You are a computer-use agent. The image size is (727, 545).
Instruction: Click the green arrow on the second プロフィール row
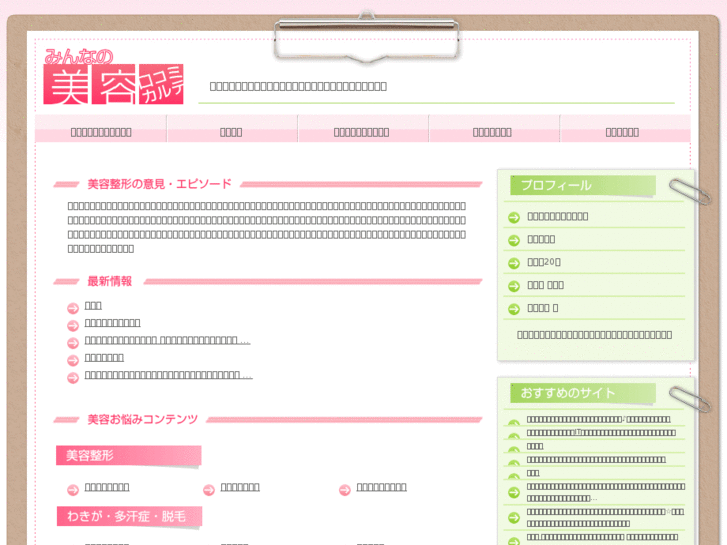(x=514, y=240)
